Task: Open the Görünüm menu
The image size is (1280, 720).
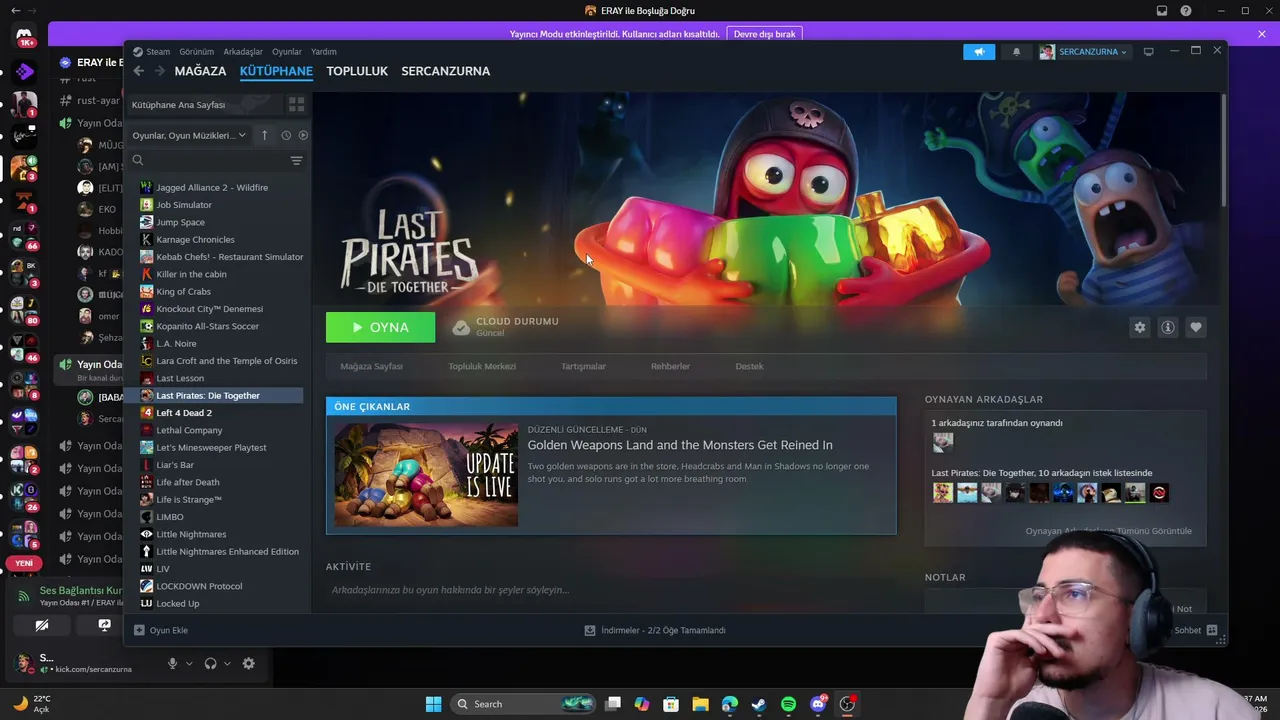Action: point(197,52)
